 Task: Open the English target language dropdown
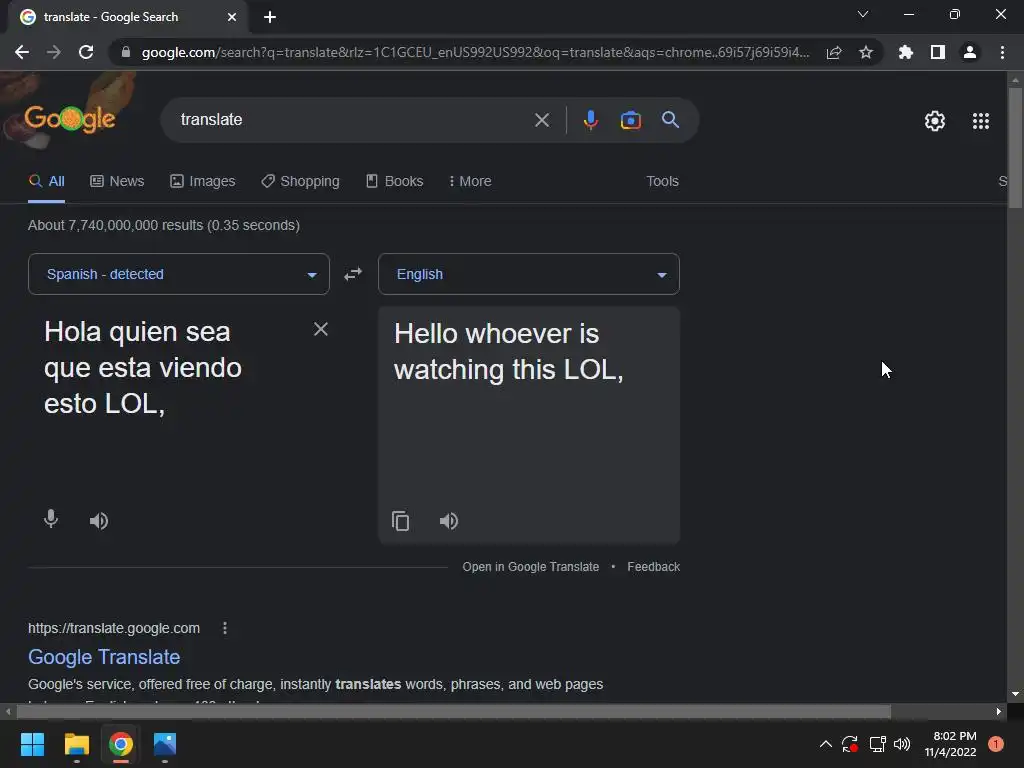click(x=529, y=274)
